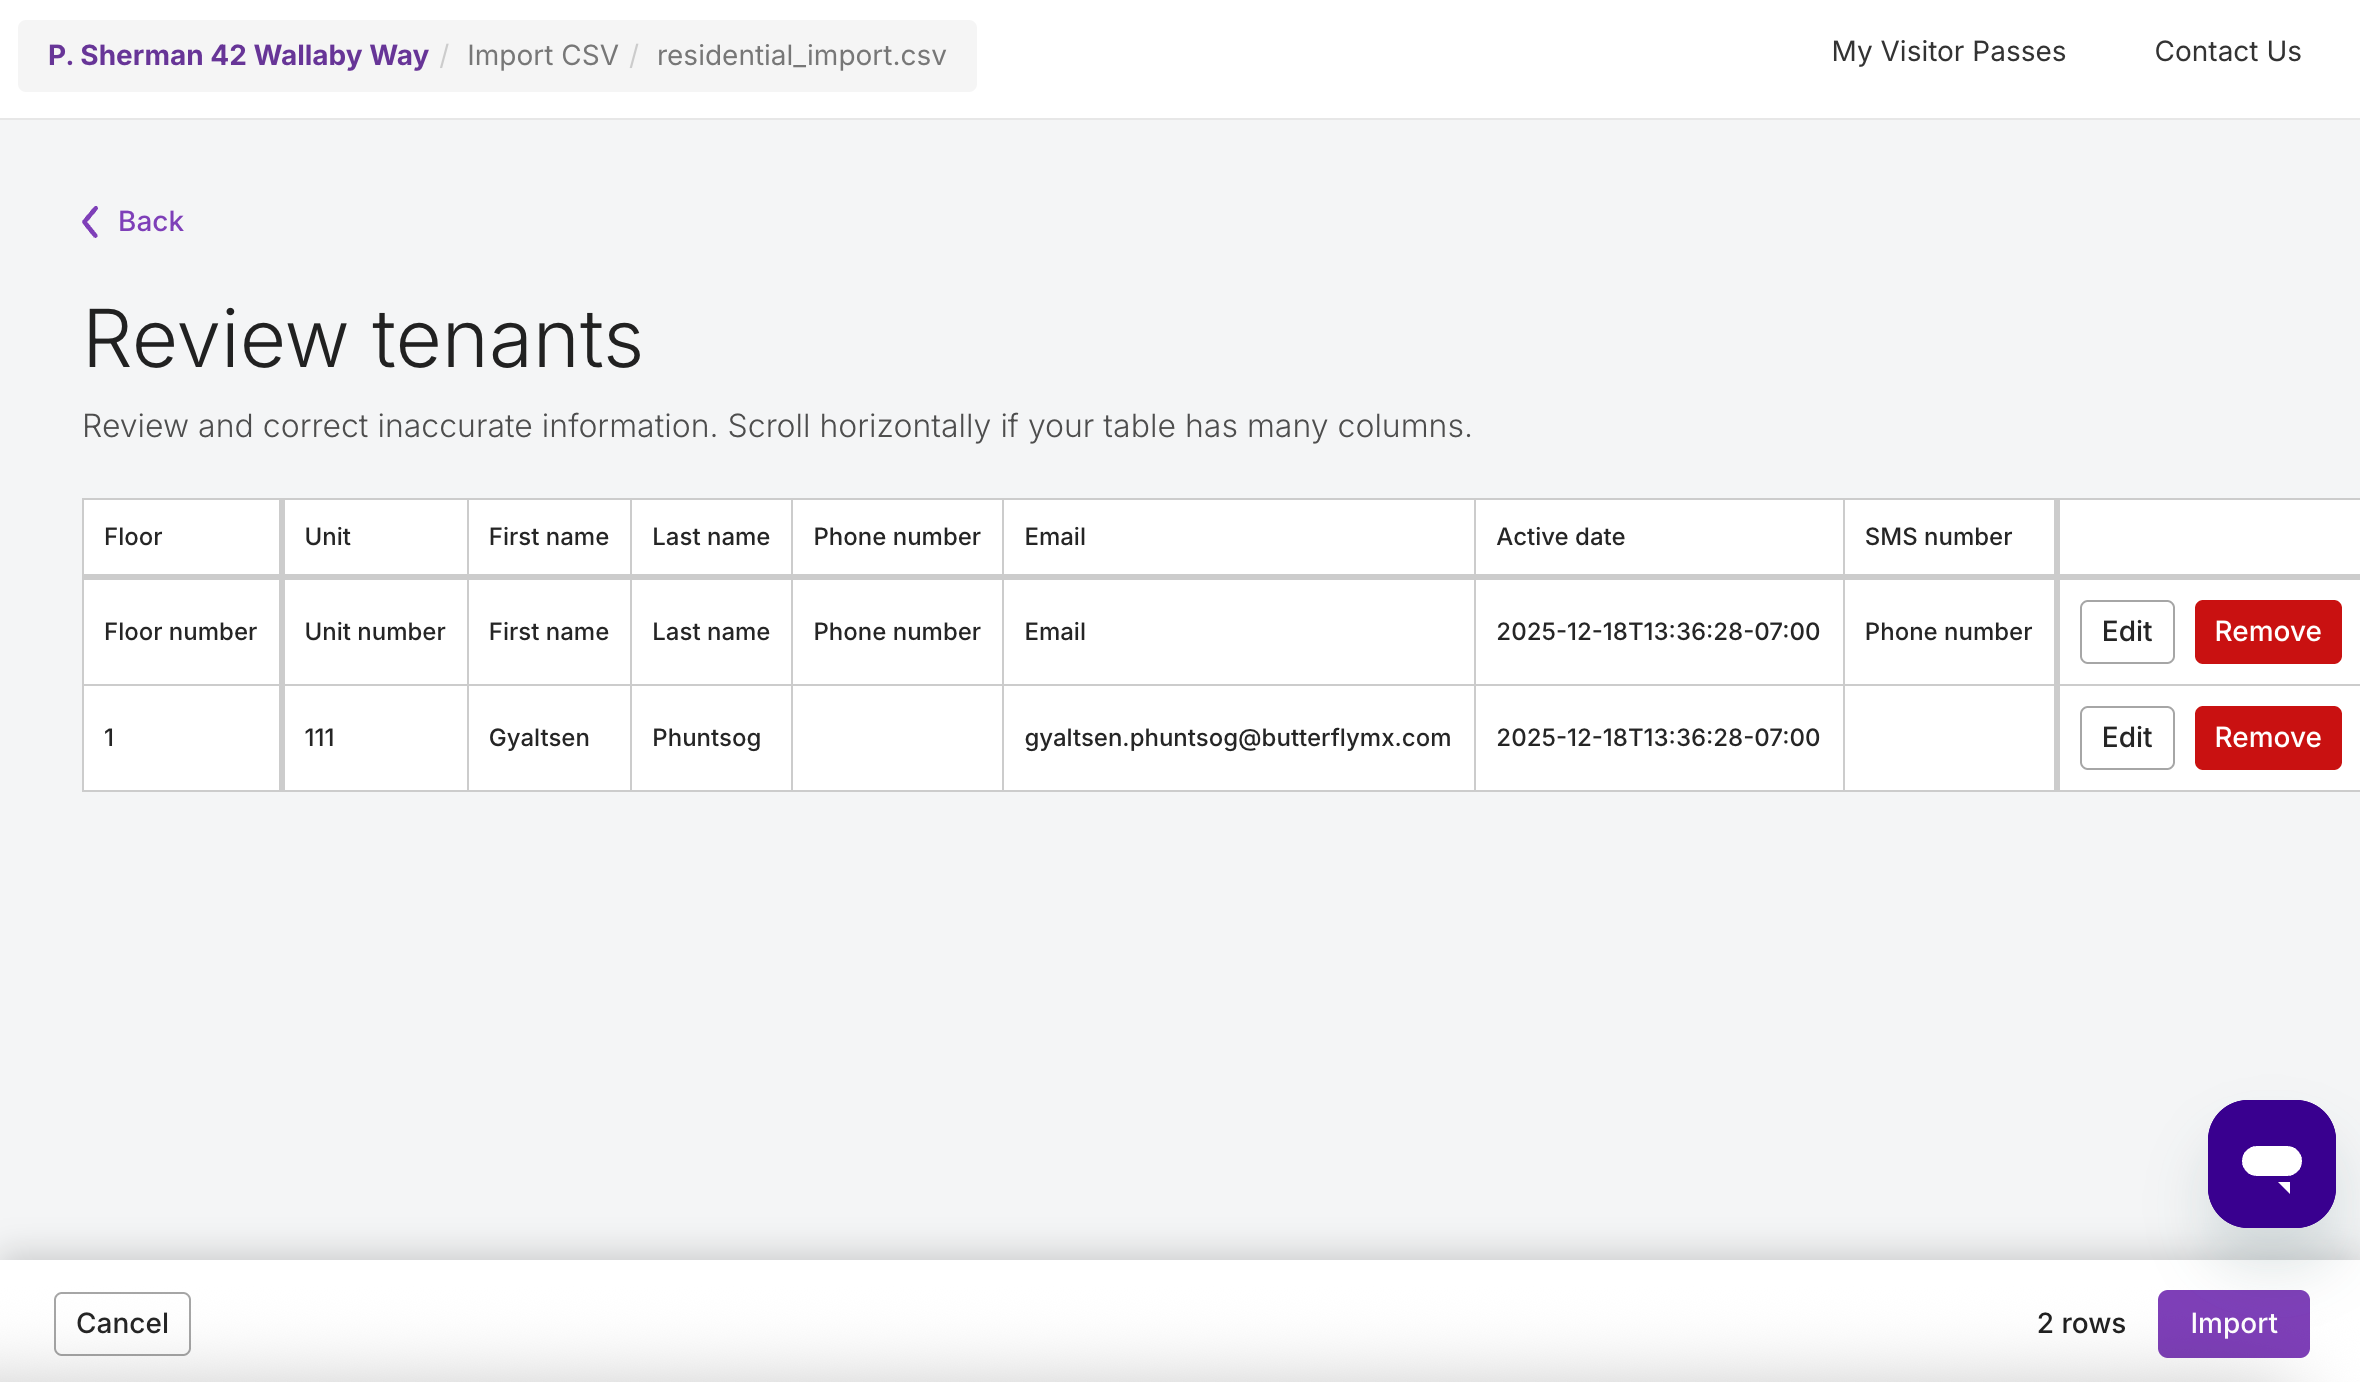Go back via Back link

[x=150, y=221]
